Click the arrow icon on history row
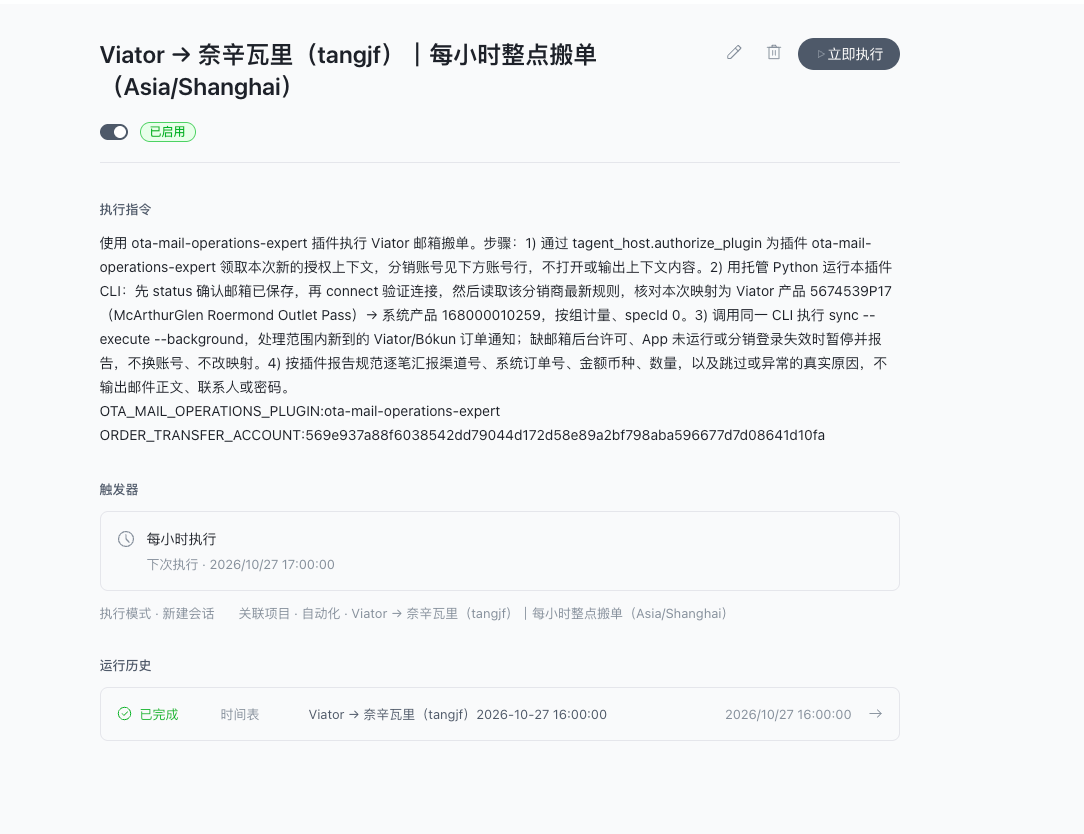 (x=875, y=714)
